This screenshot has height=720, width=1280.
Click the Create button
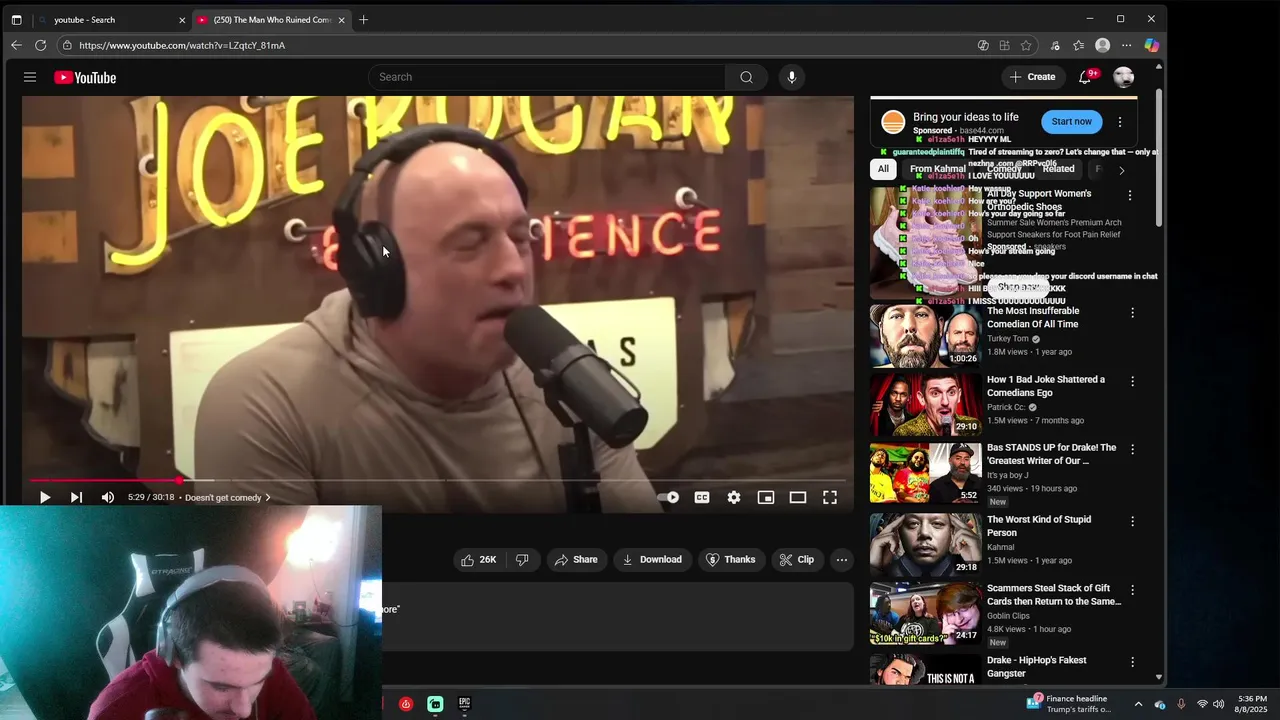1032,77
